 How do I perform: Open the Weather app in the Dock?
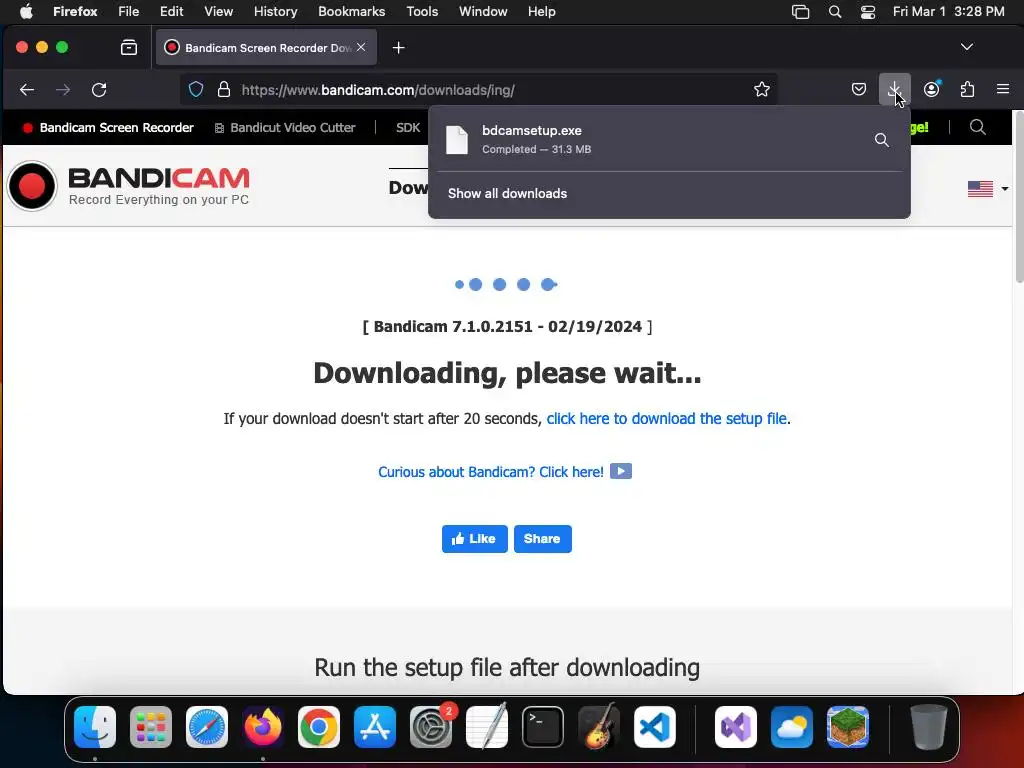tap(792, 727)
